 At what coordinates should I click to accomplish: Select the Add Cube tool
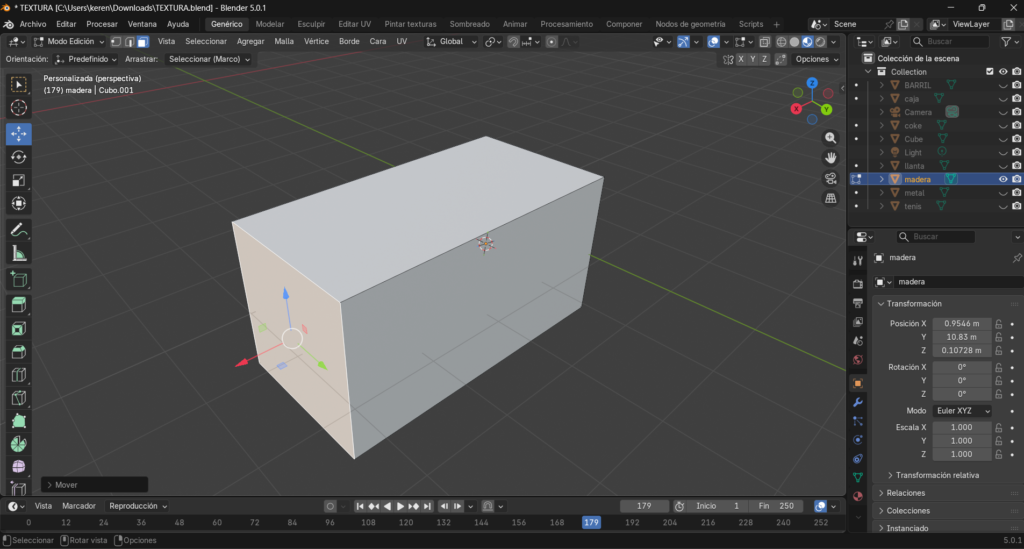pyautogui.click(x=18, y=279)
